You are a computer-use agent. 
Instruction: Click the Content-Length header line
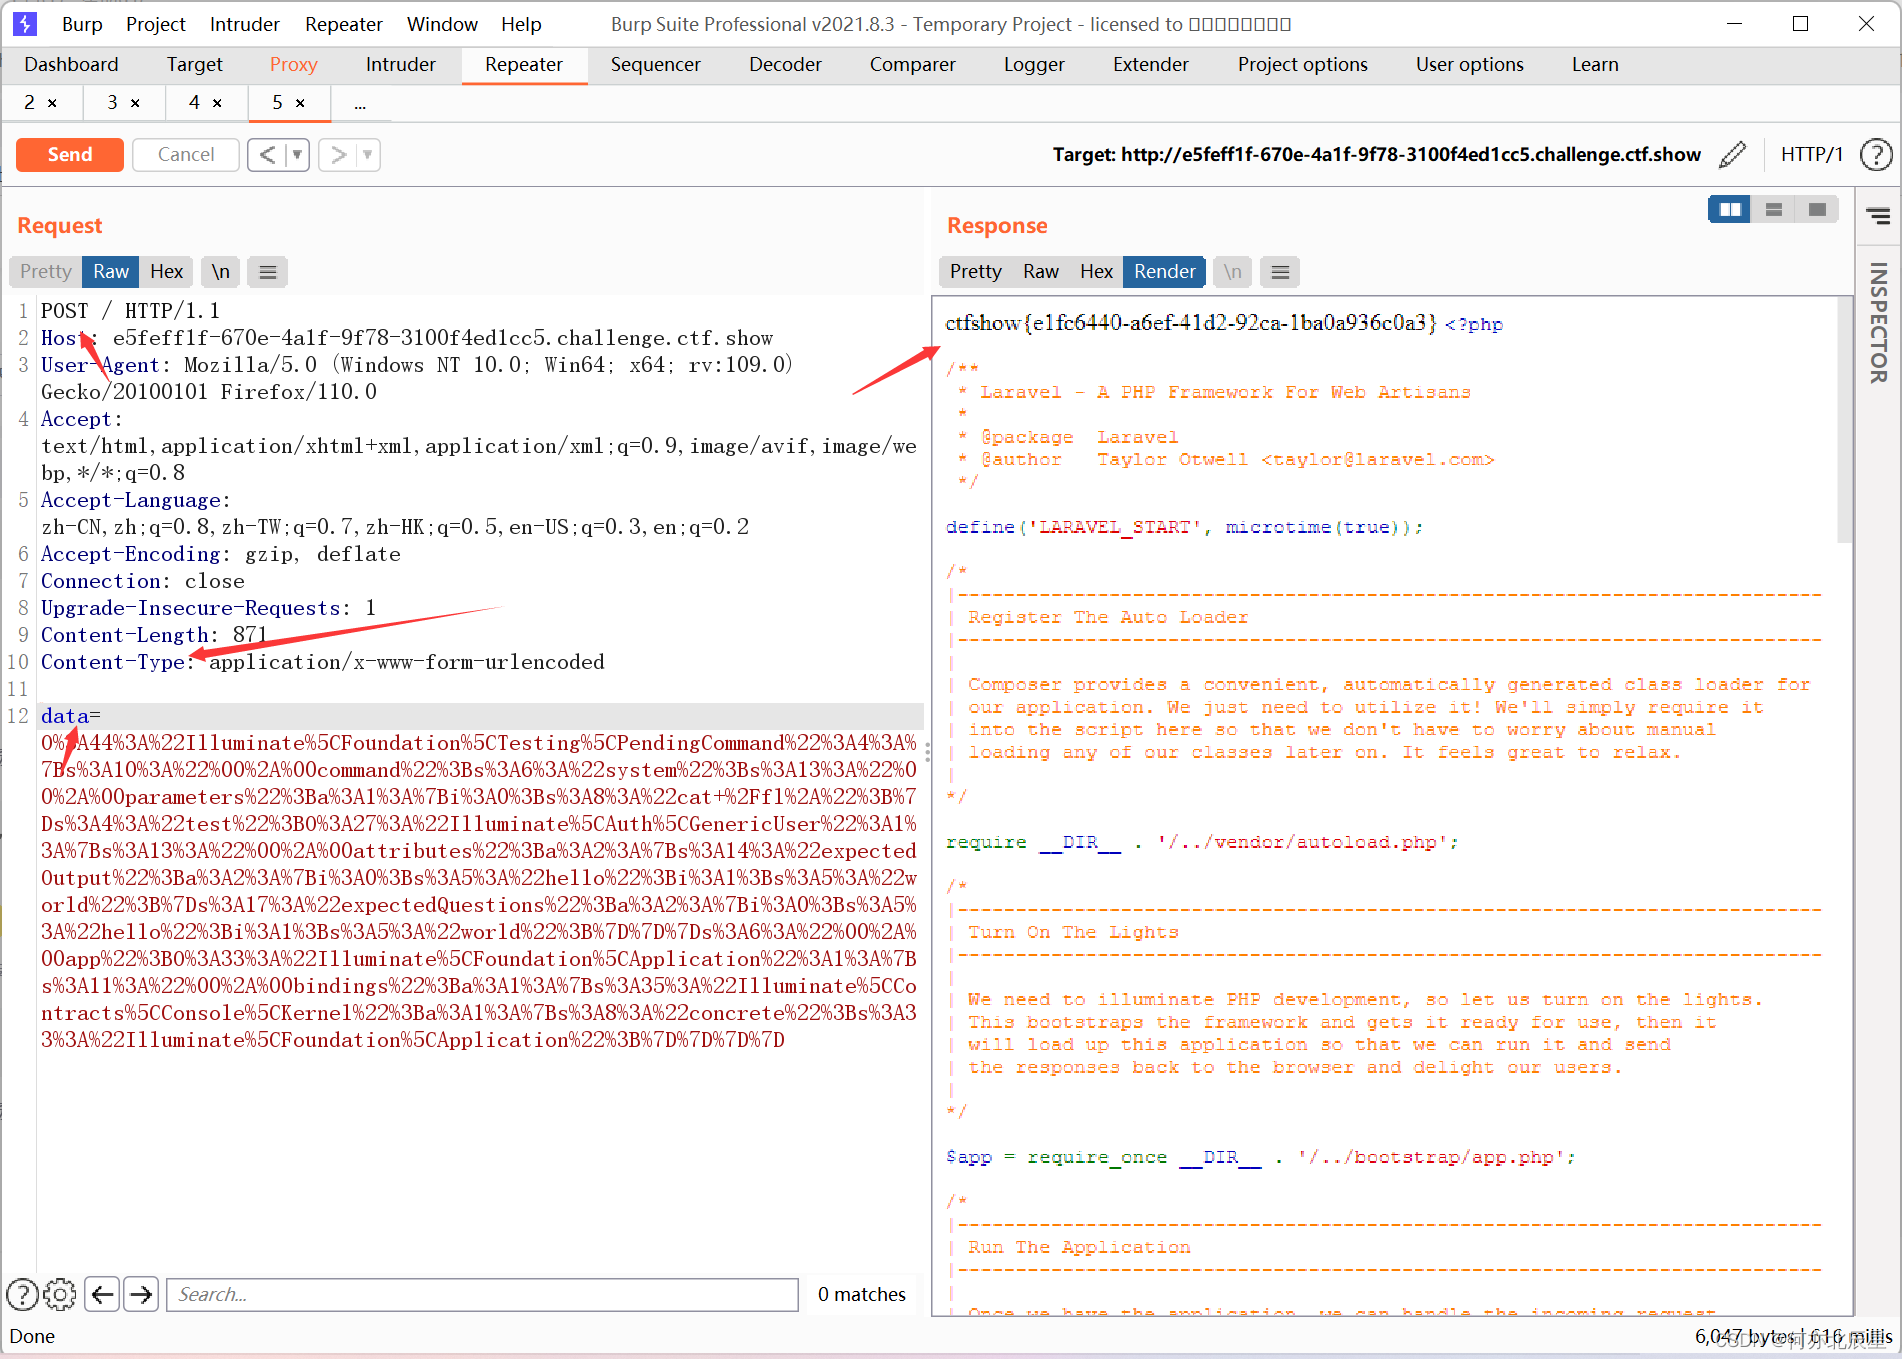coord(154,635)
